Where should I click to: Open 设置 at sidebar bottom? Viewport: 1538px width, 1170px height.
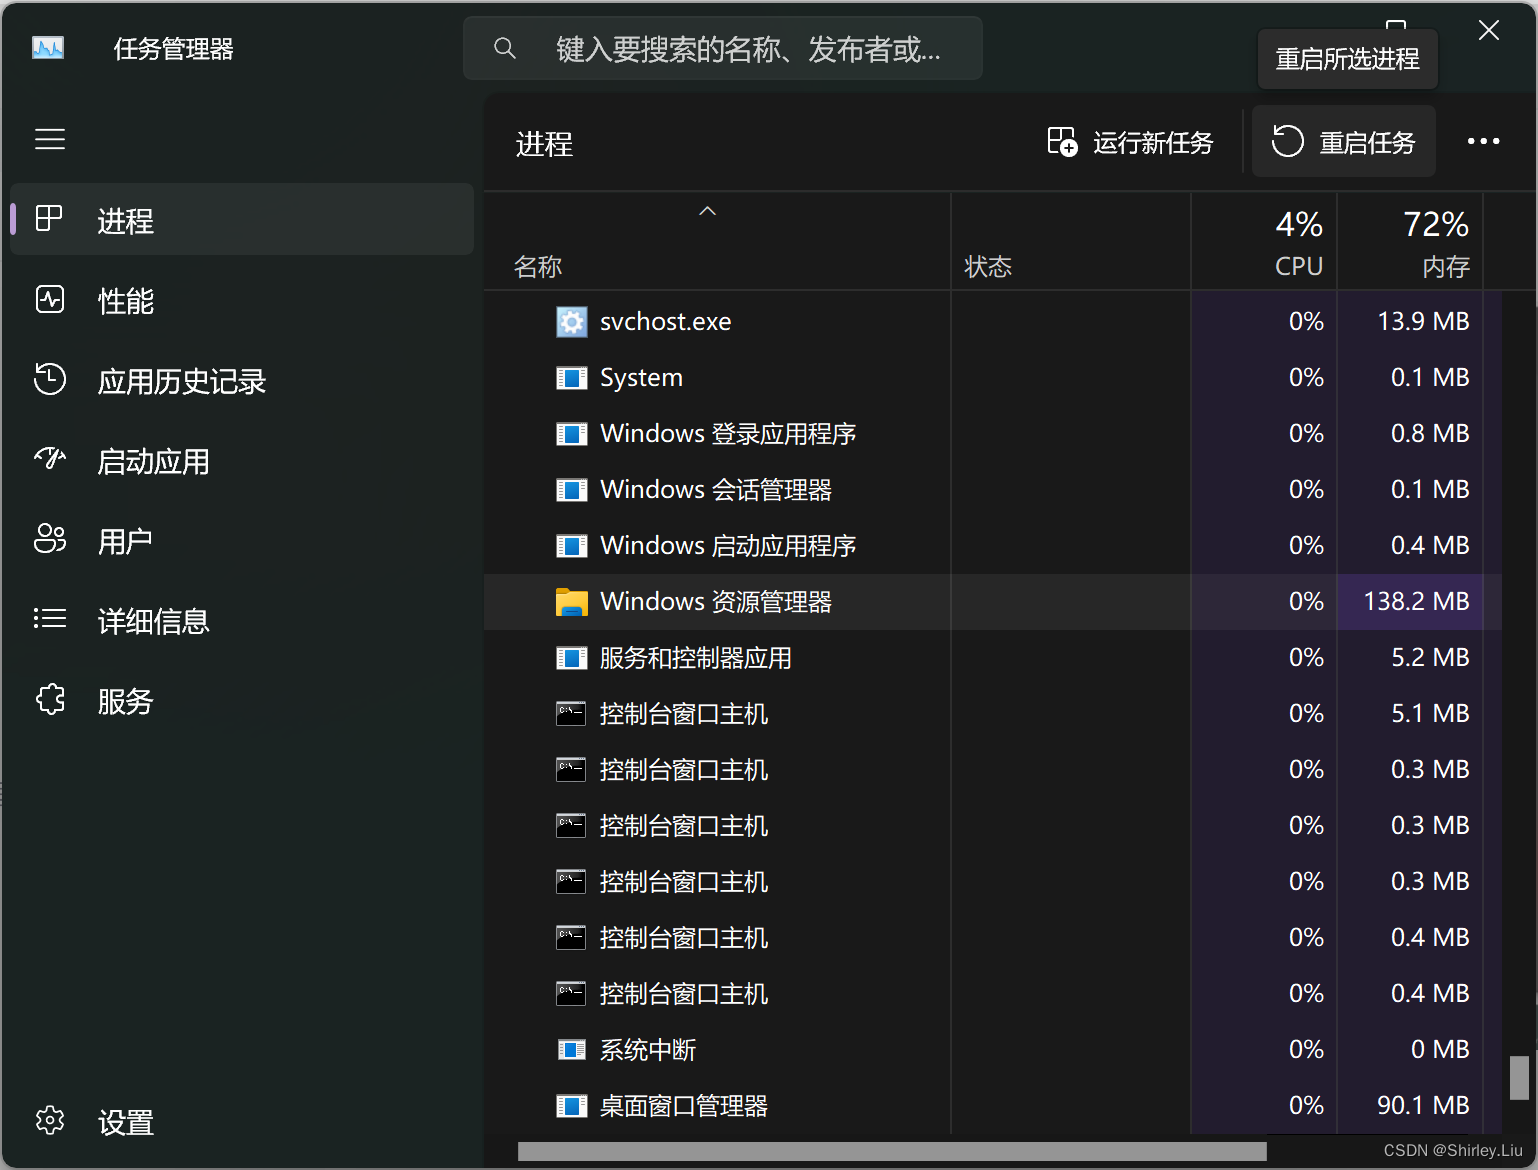242,1122
